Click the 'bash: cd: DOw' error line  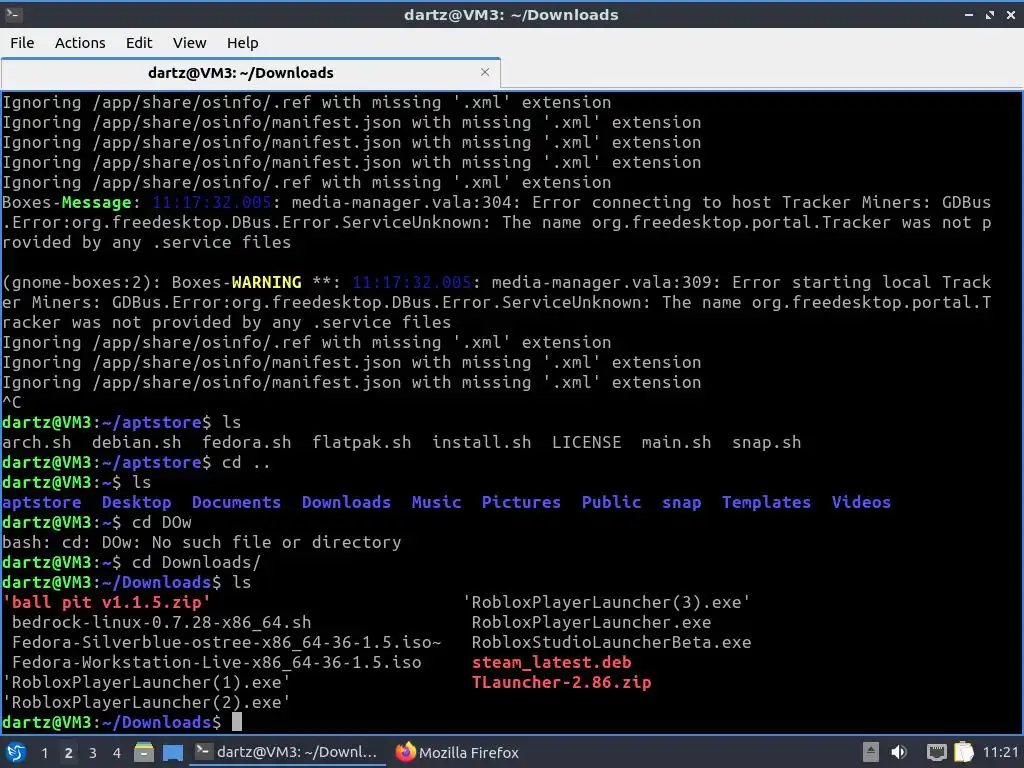[x=202, y=541]
